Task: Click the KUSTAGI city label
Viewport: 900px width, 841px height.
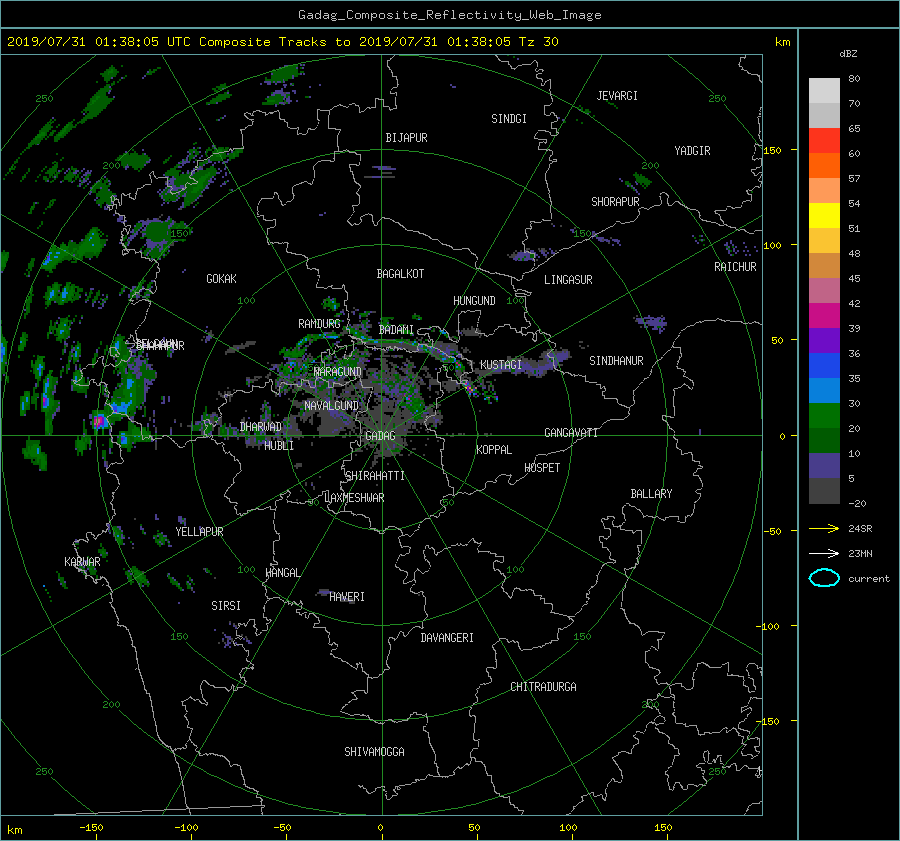Action: point(501,365)
